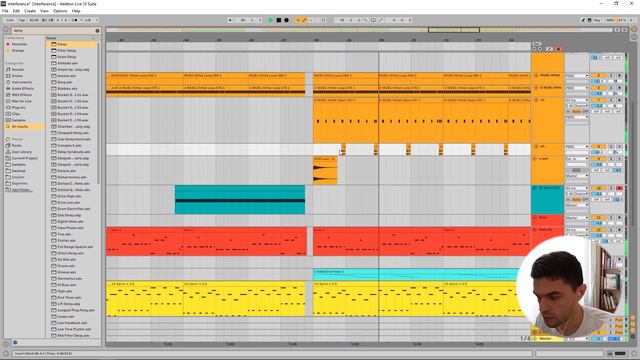Unfold the red Bass track
Viewport: 640px width, 360px height.
pyautogui.click(x=535, y=218)
